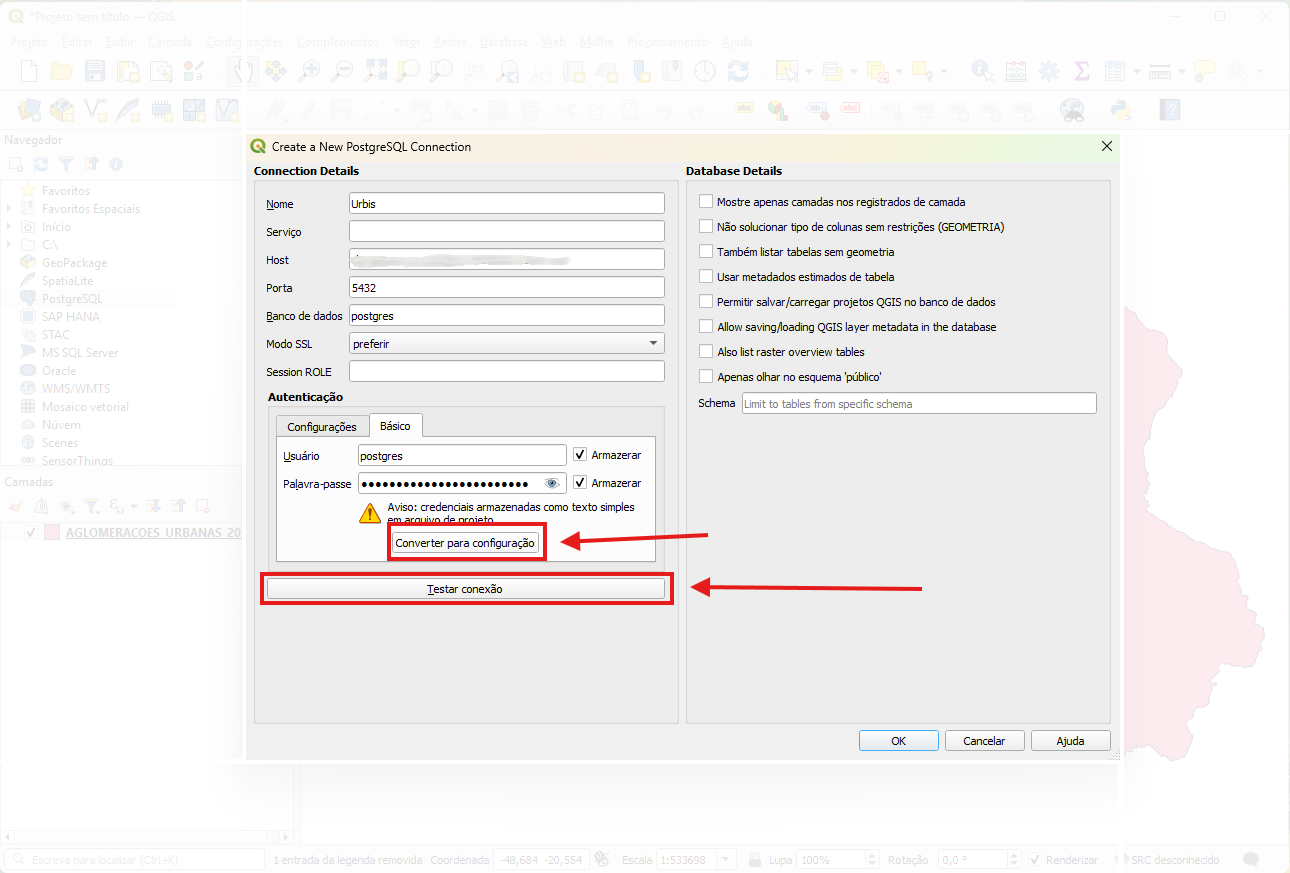Screen dimensions: 1290x873
Task: Click New Shapefile Layer V icon
Action: pos(95,109)
